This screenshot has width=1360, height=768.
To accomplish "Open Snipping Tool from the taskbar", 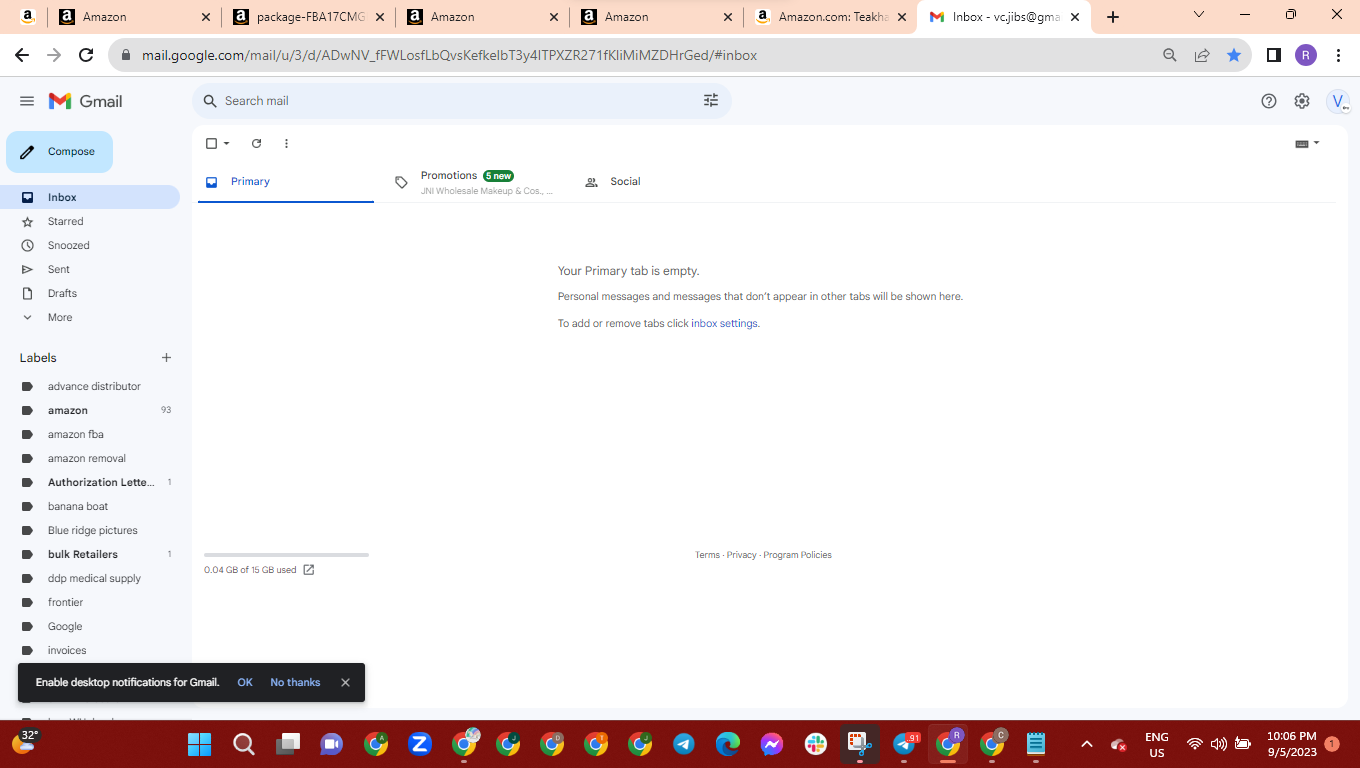I will coord(860,744).
